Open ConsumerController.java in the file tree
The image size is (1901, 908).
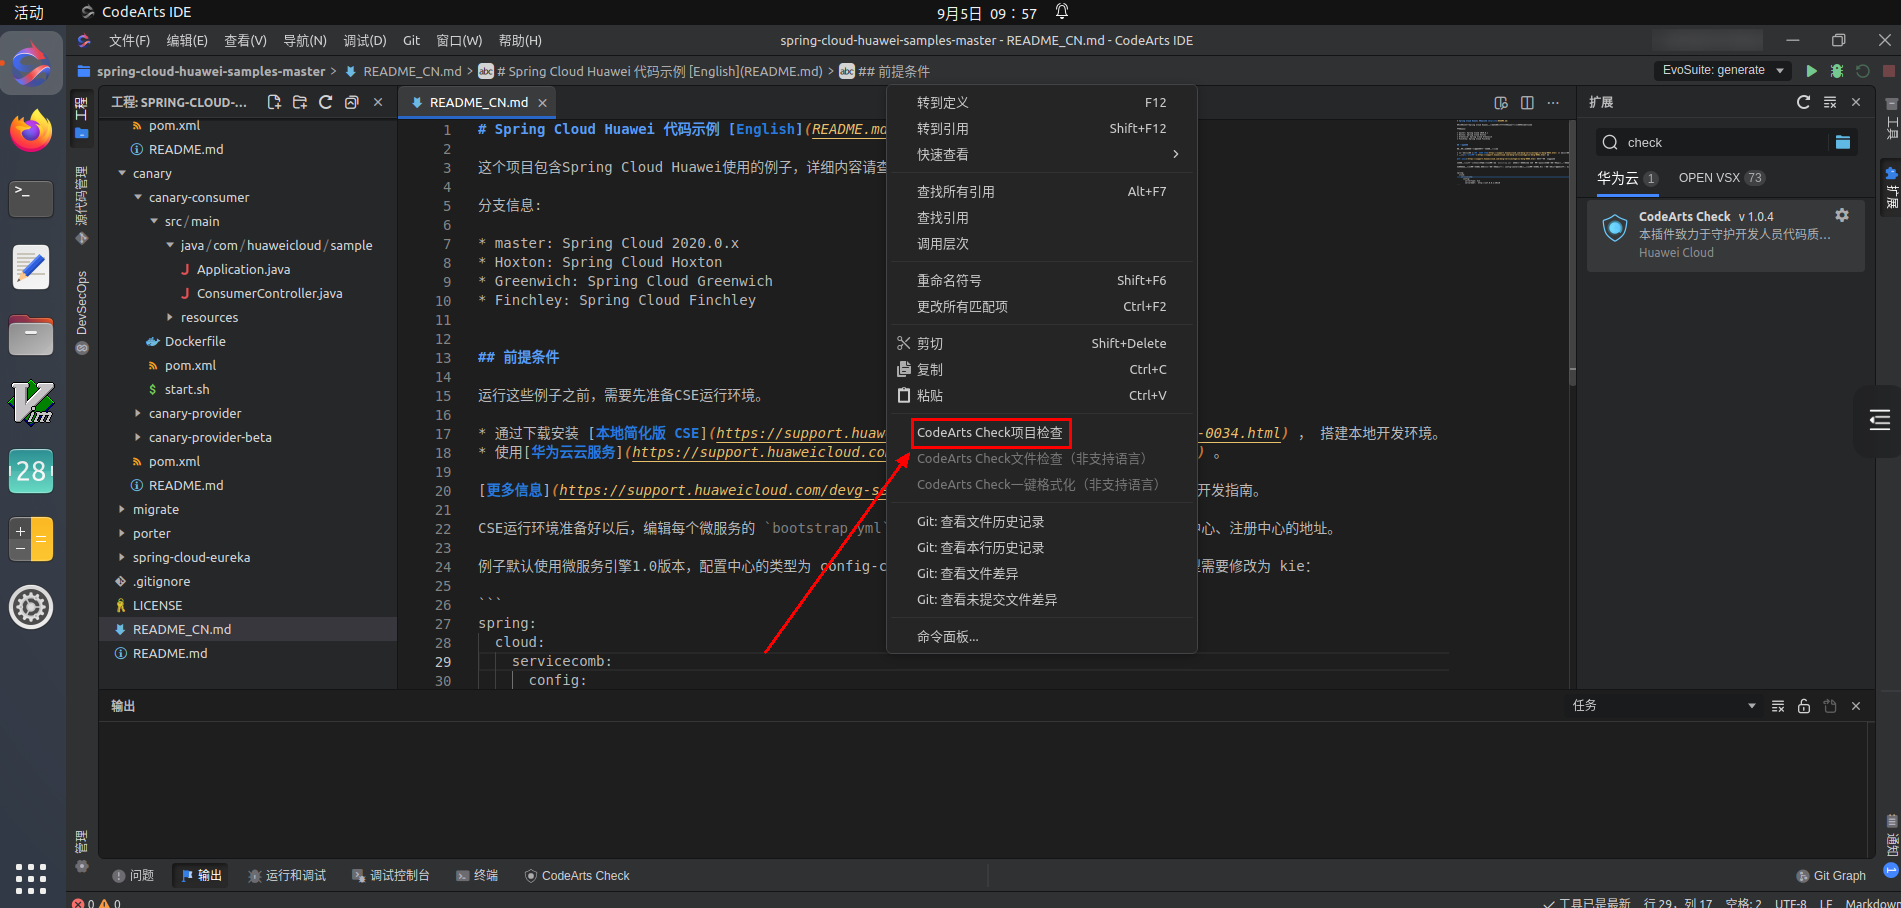(x=269, y=293)
